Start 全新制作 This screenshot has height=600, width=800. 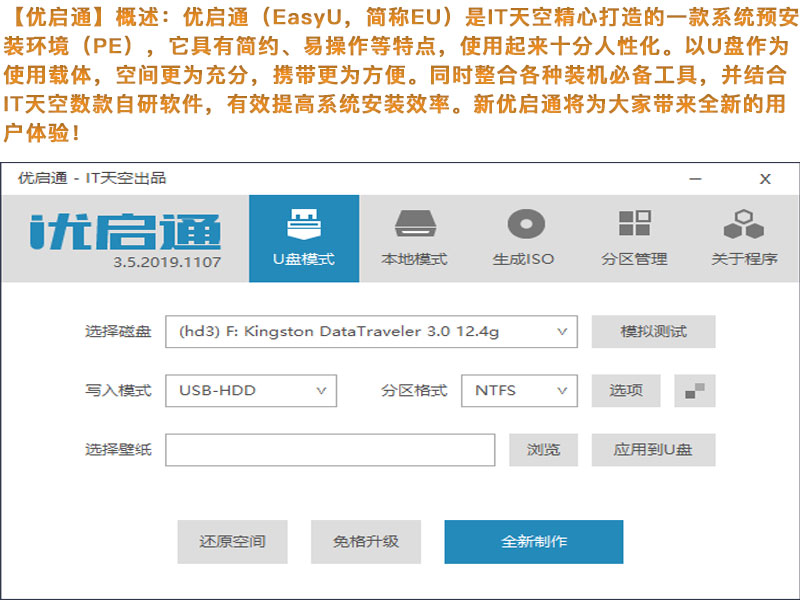[x=534, y=542]
